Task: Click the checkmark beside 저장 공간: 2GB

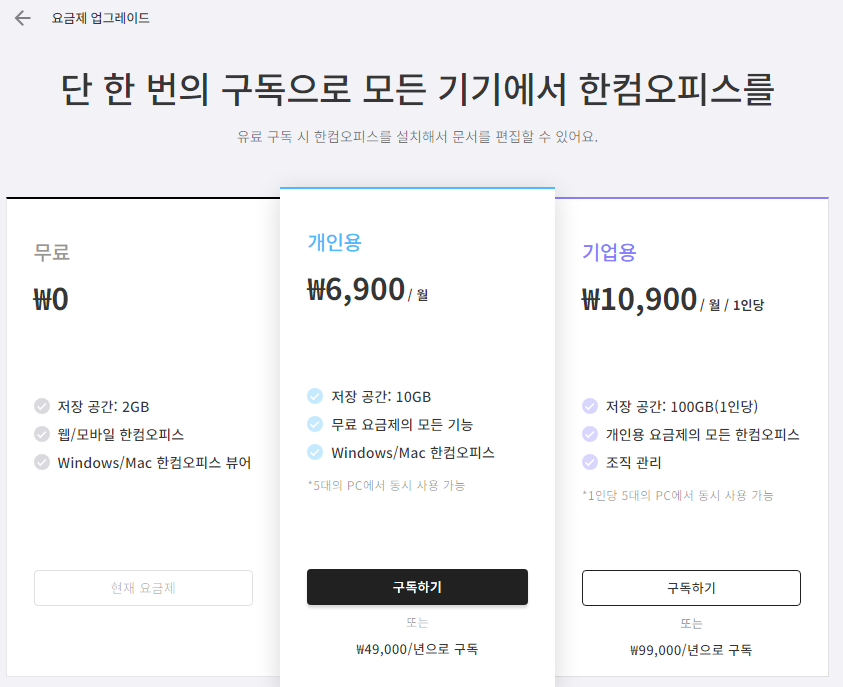Action: [x=40, y=406]
